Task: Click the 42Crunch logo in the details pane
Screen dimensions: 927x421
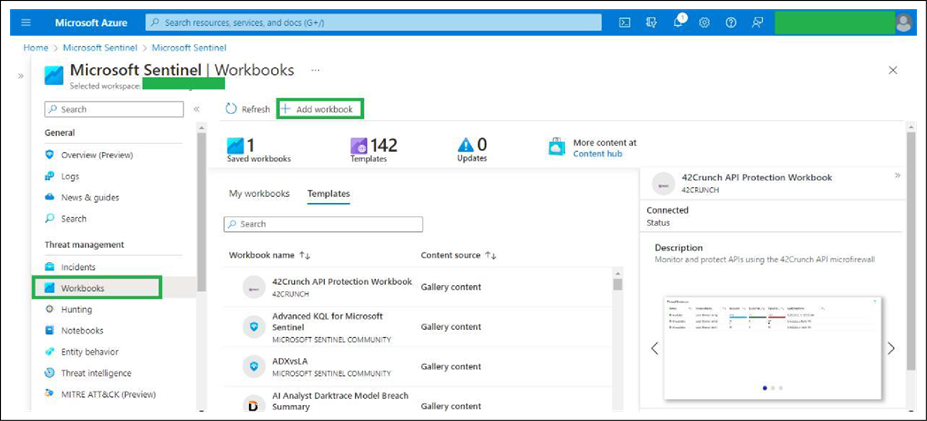Action: (x=663, y=184)
